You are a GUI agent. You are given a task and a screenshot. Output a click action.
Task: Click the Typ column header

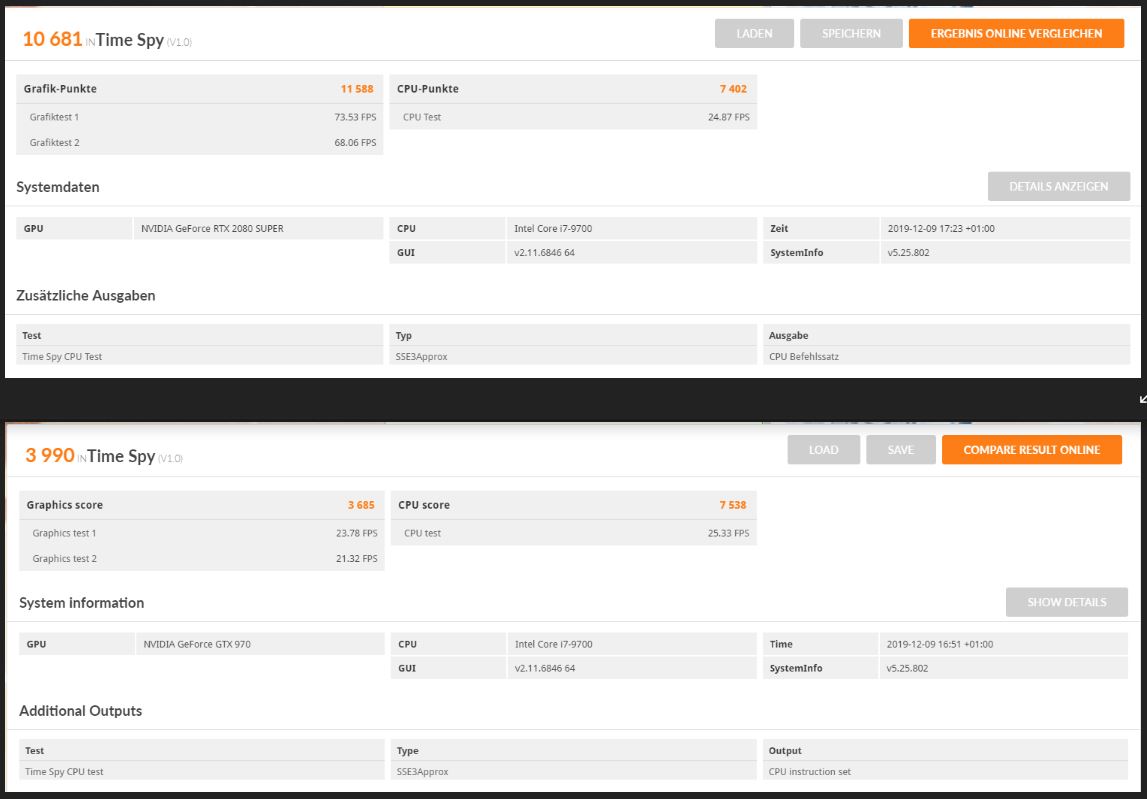404,336
